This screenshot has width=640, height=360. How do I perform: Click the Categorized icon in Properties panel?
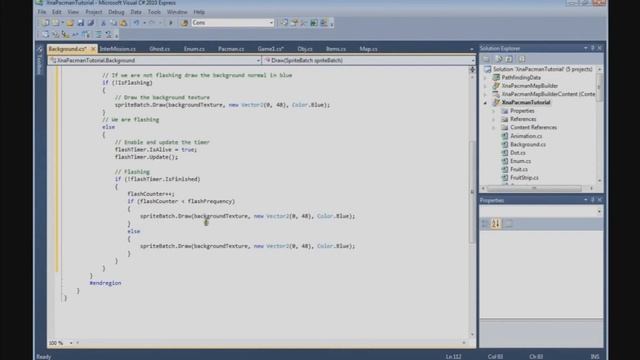tap(485, 224)
